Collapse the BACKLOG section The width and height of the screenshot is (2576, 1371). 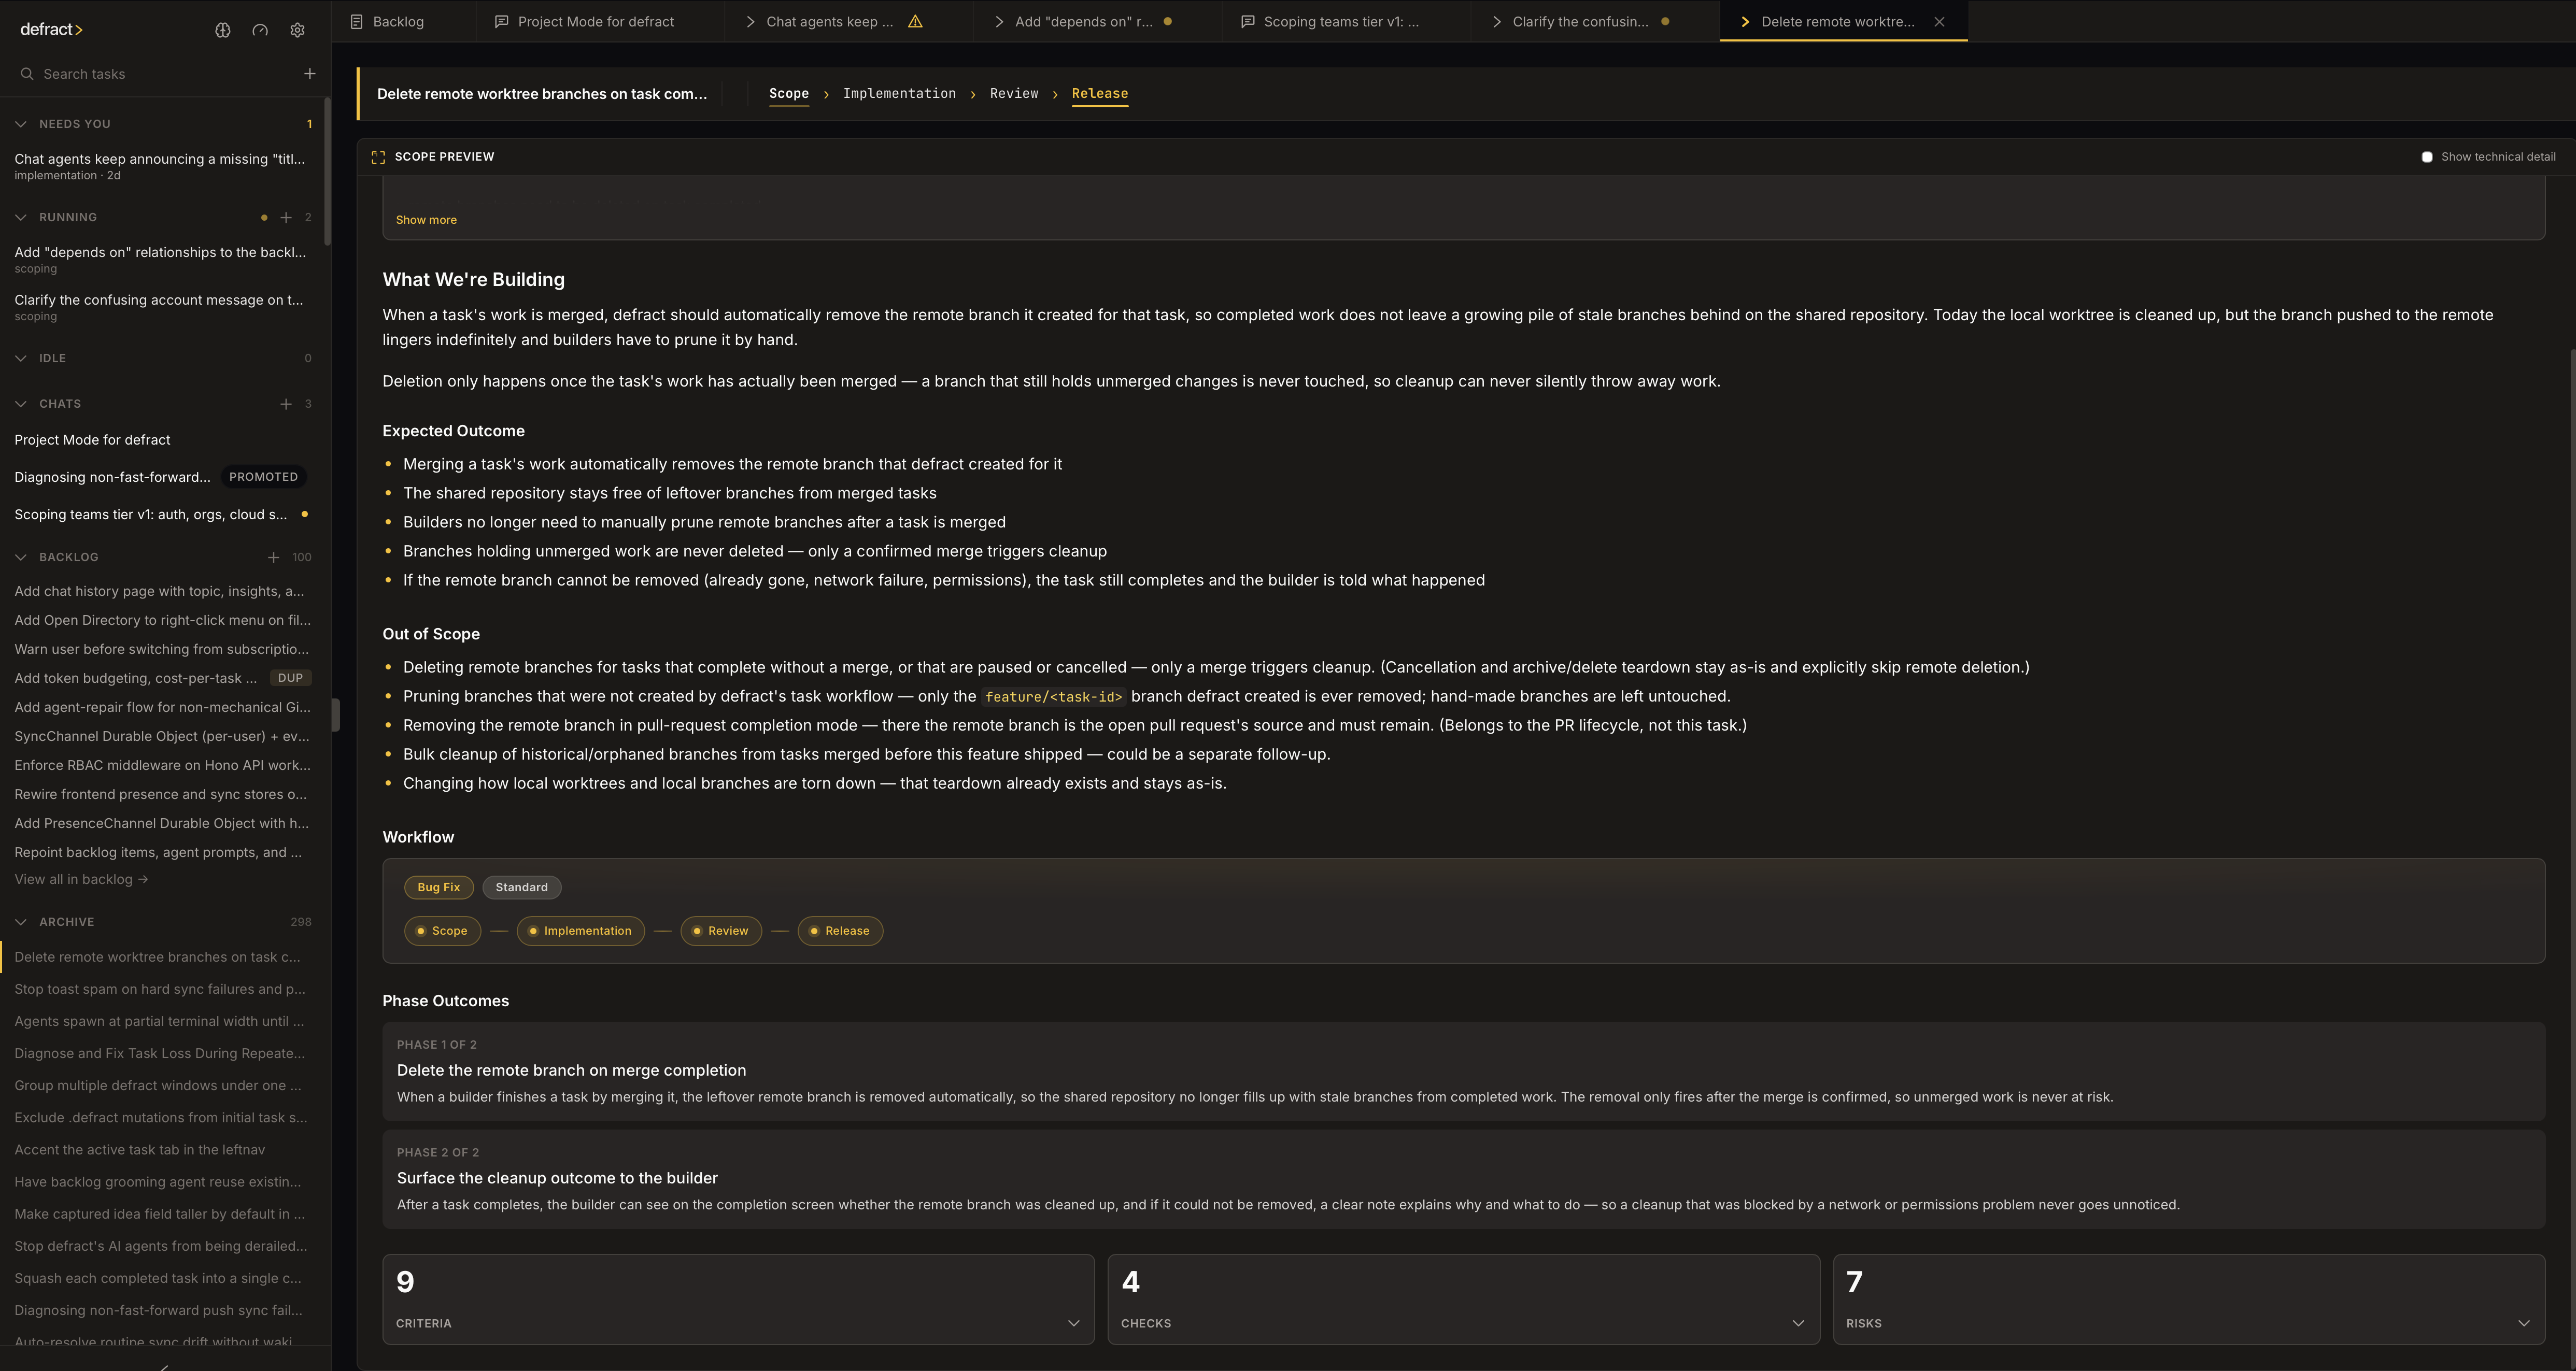[x=21, y=557]
